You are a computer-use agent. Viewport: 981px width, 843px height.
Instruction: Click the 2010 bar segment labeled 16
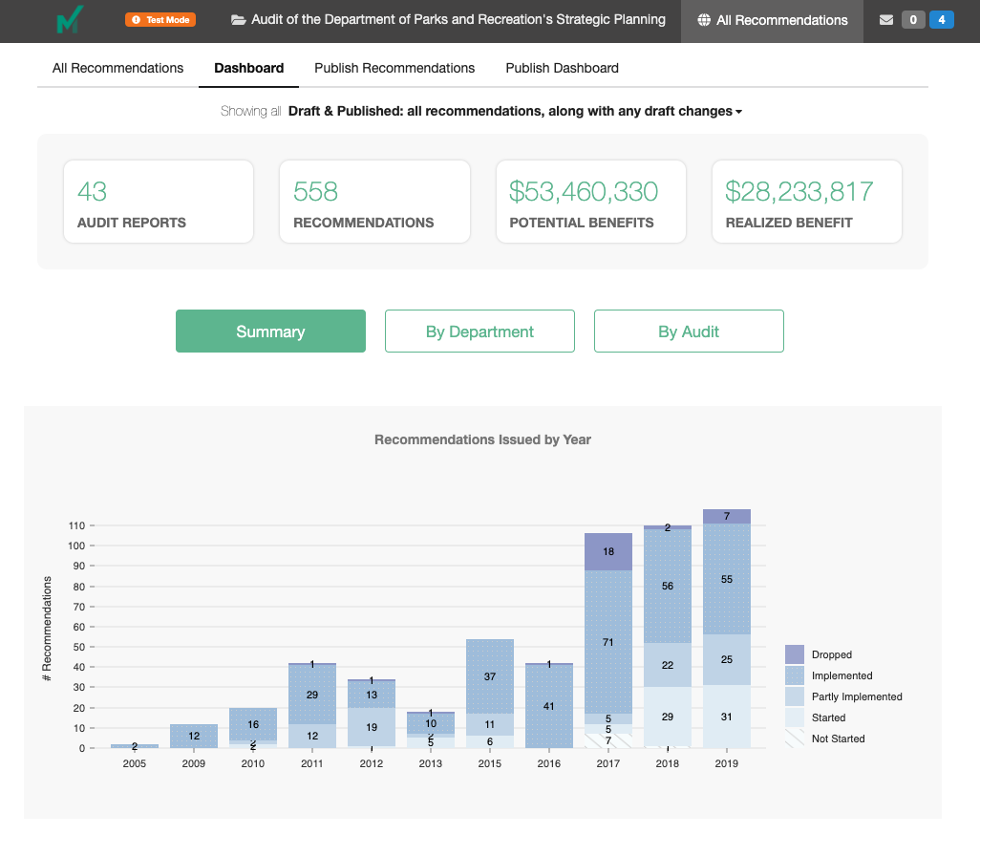(x=253, y=725)
